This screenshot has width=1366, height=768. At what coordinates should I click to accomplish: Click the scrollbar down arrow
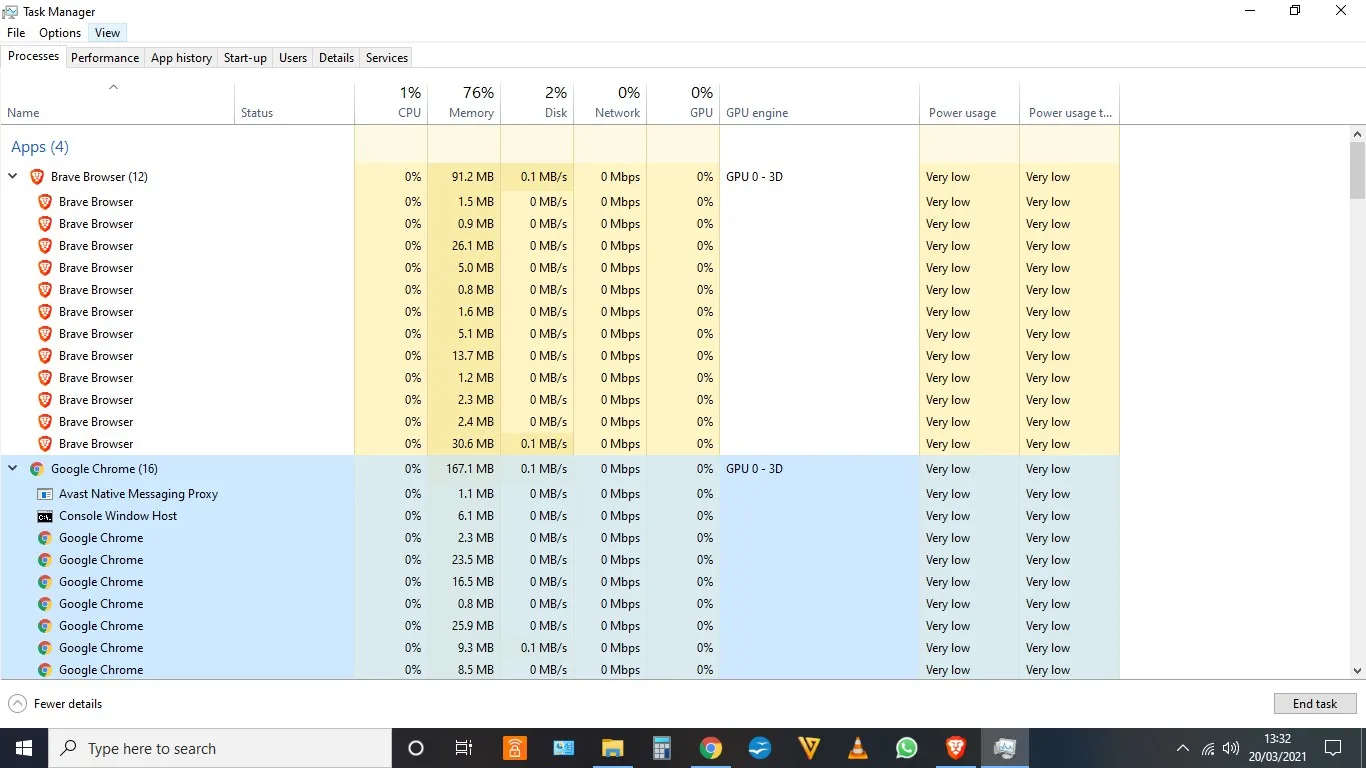point(1357,671)
